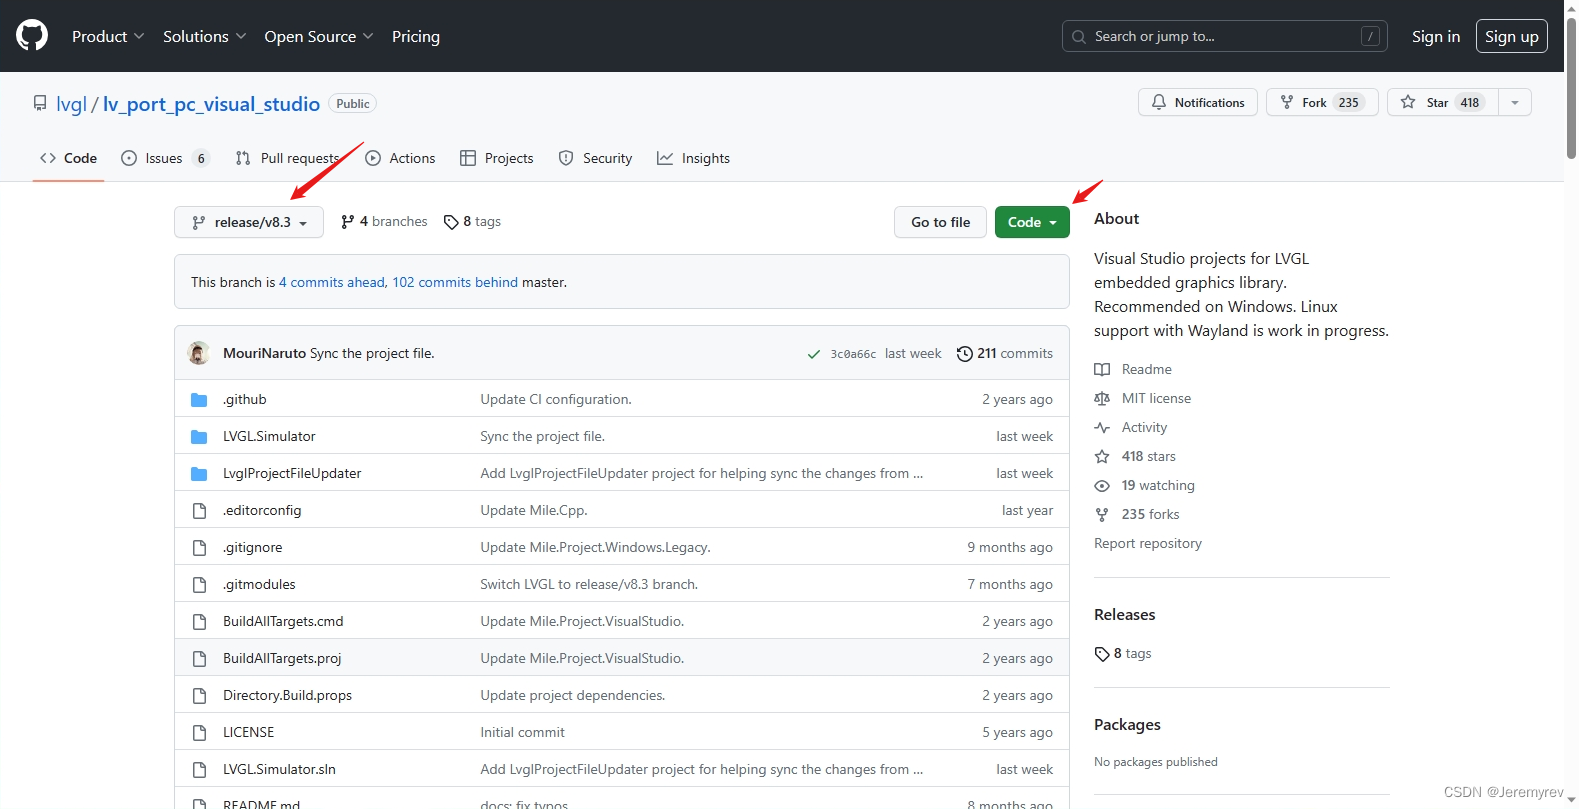Screen dimensions: 1579x809
Task: Open the release/v8.3 branch selector
Action: [249, 222]
